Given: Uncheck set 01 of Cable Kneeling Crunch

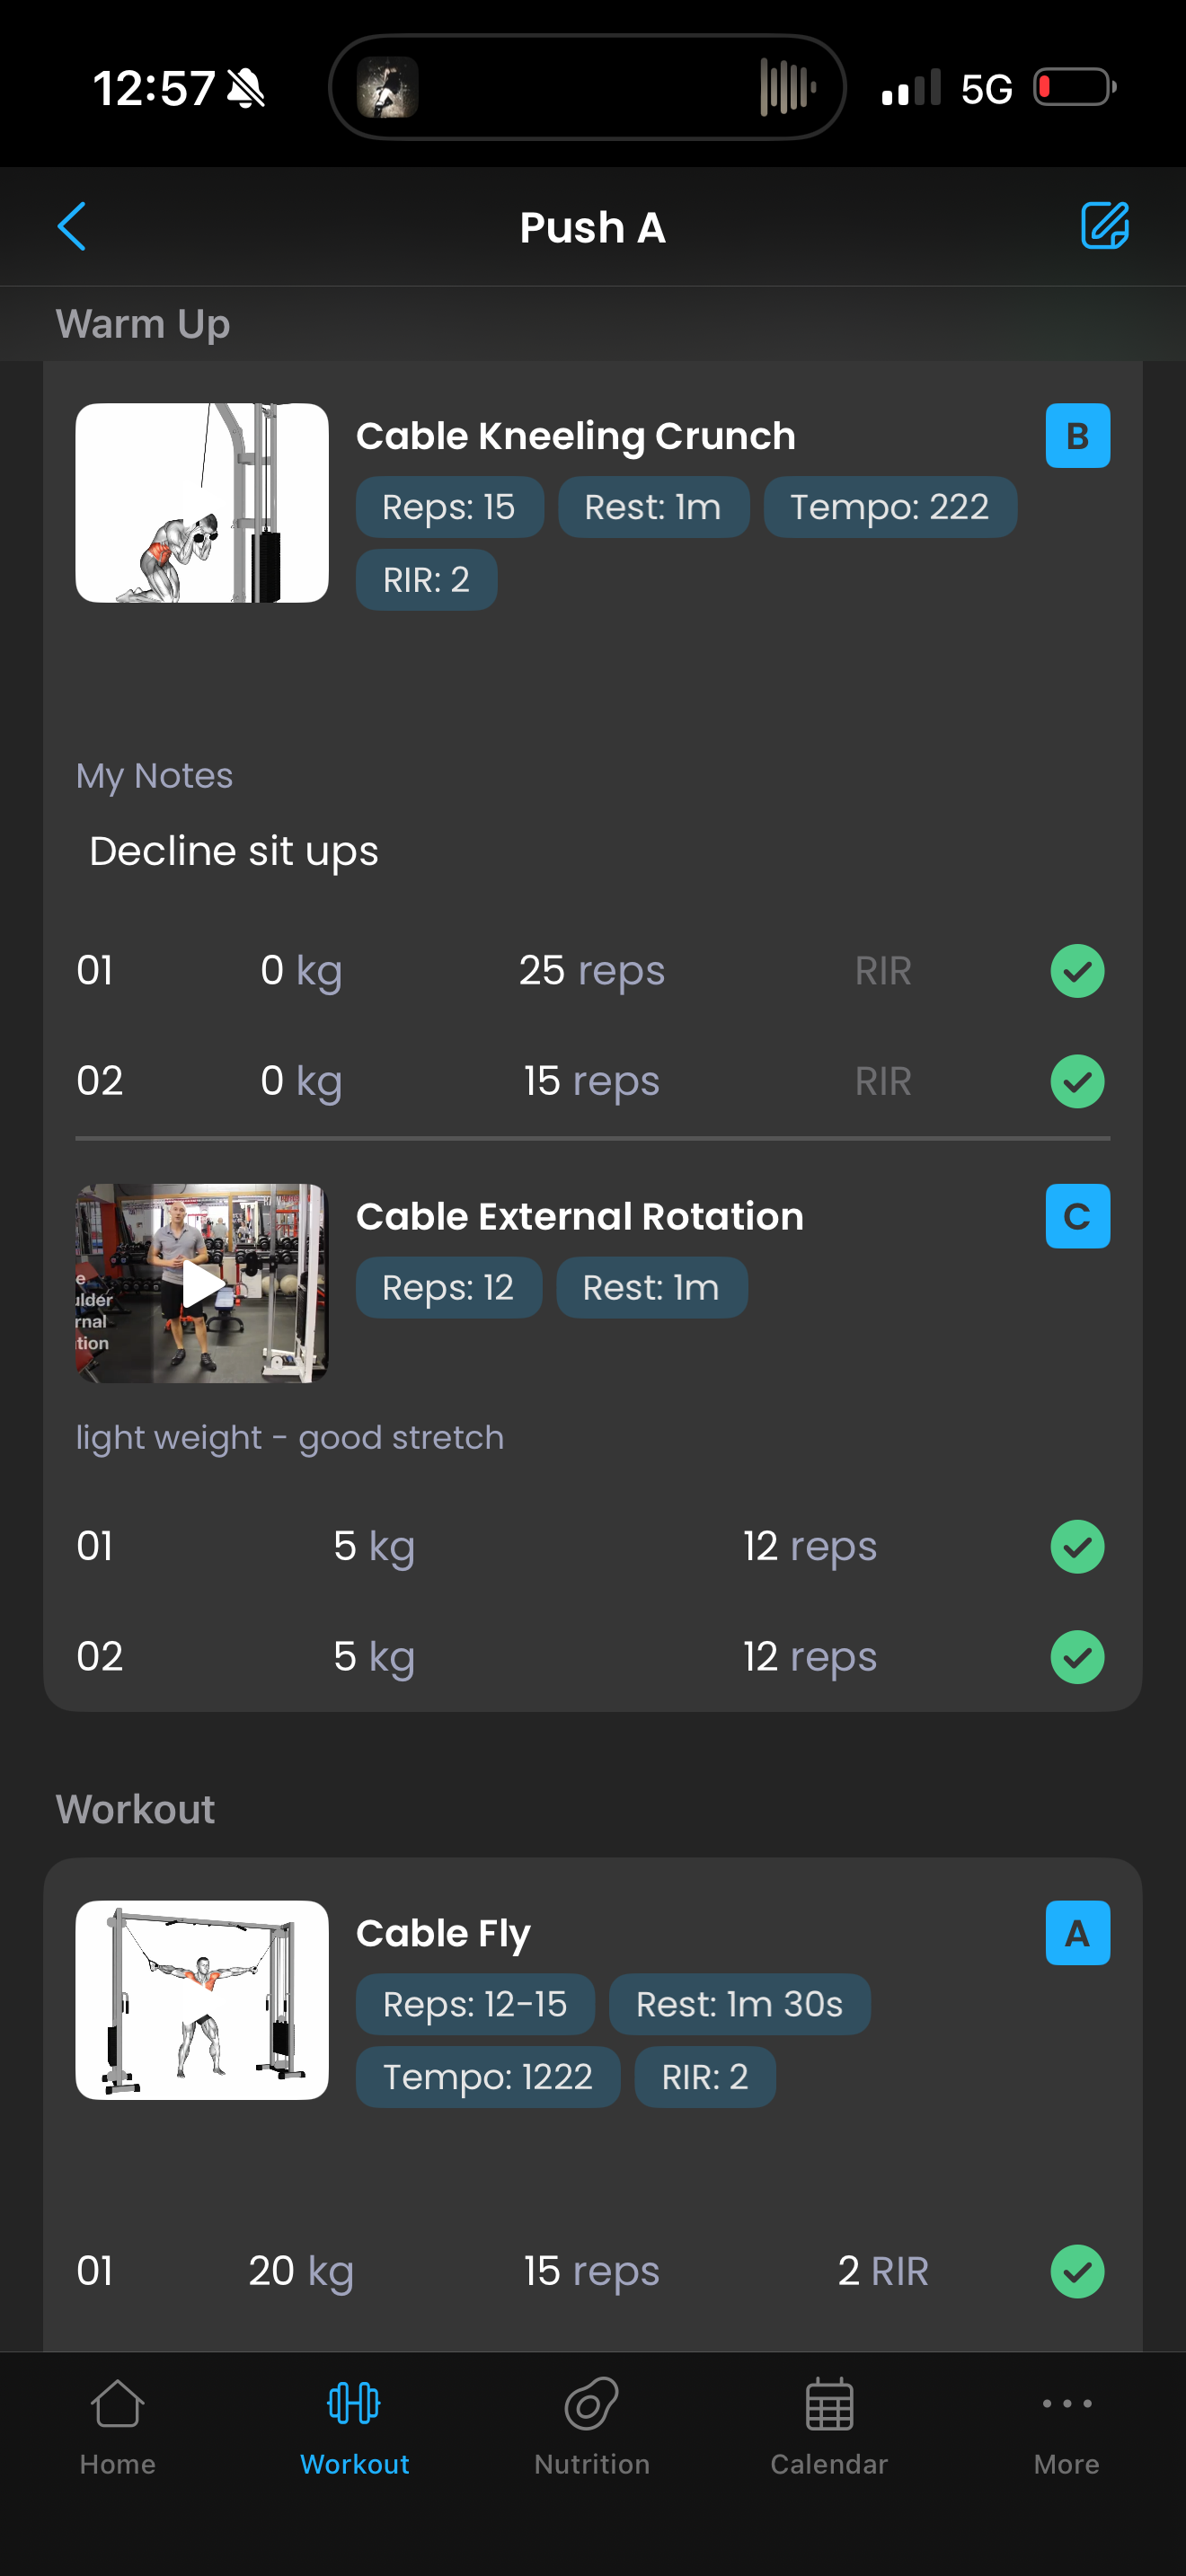Looking at the screenshot, I should [1077, 971].
